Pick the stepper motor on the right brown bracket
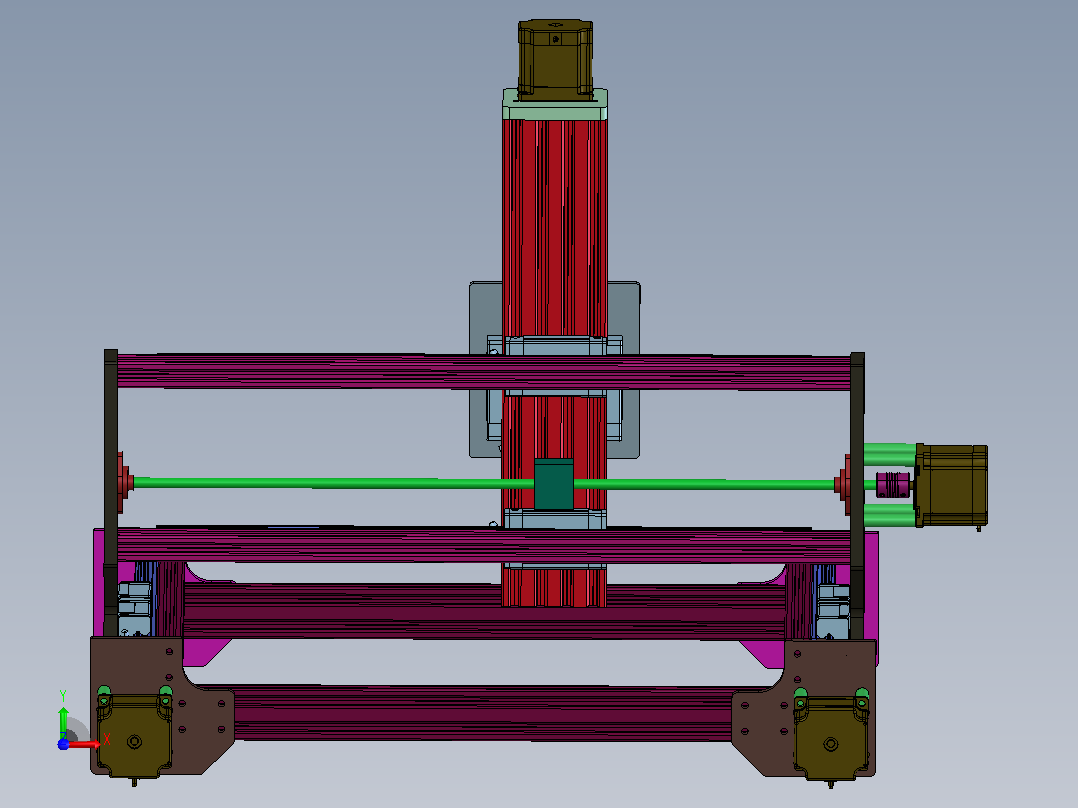Viewport: 1078px width, 808px height. [x=830, y=739]
